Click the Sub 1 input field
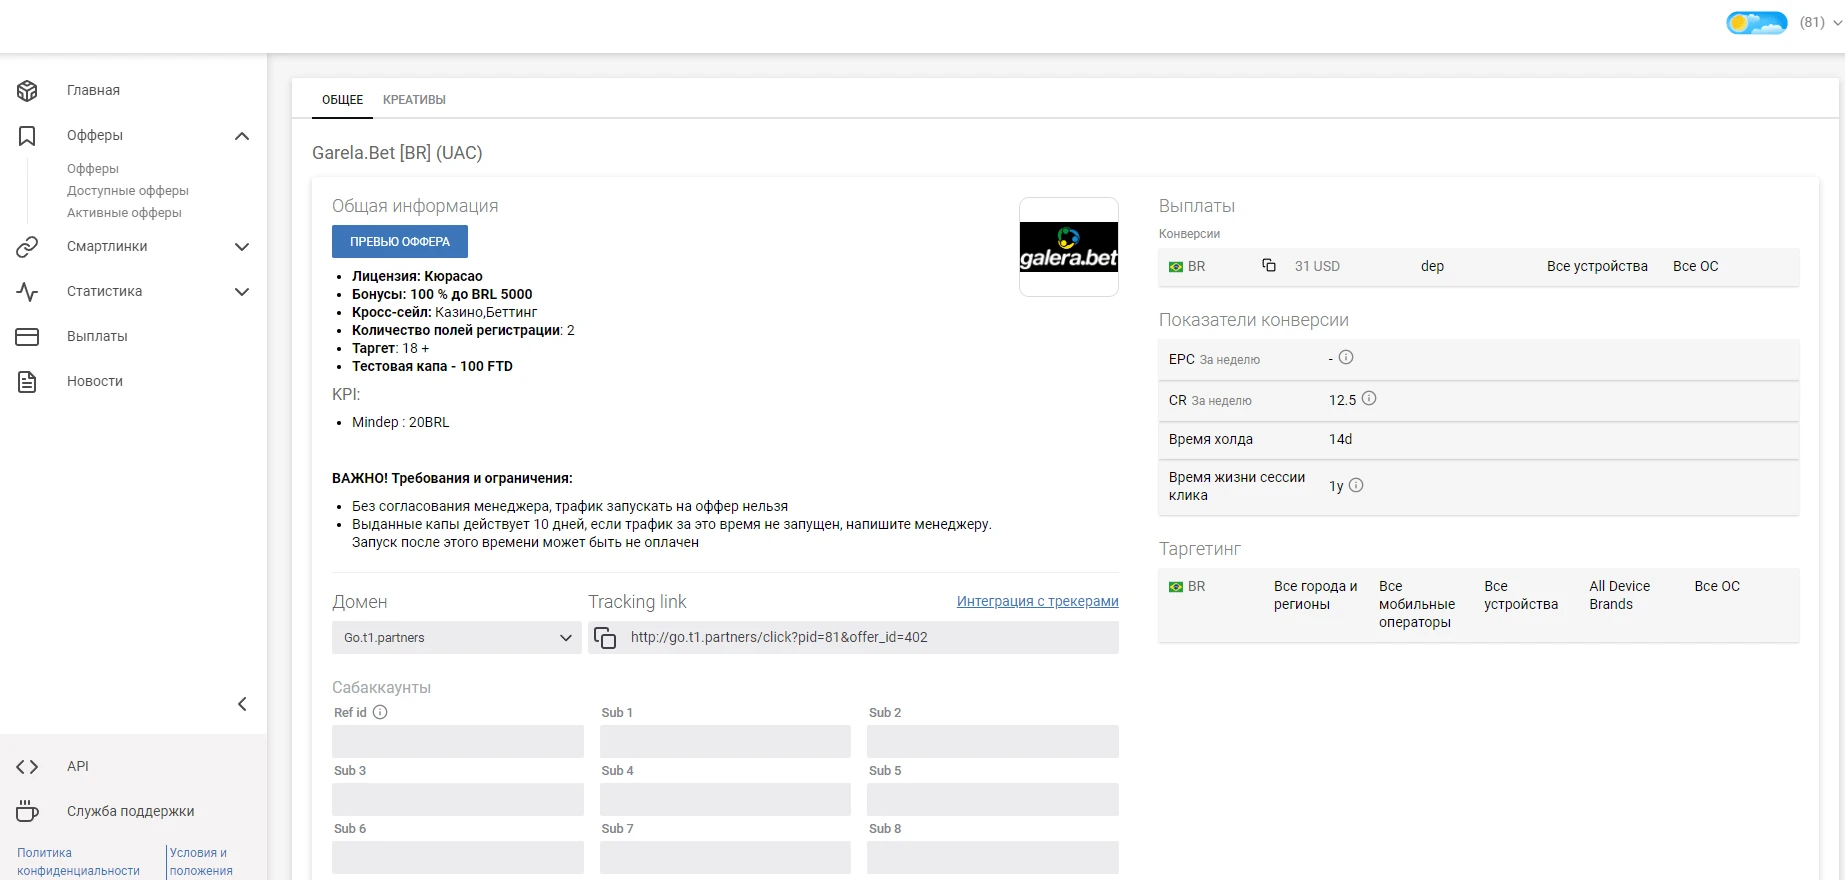 pyautogui.click(x=725, y=741)
